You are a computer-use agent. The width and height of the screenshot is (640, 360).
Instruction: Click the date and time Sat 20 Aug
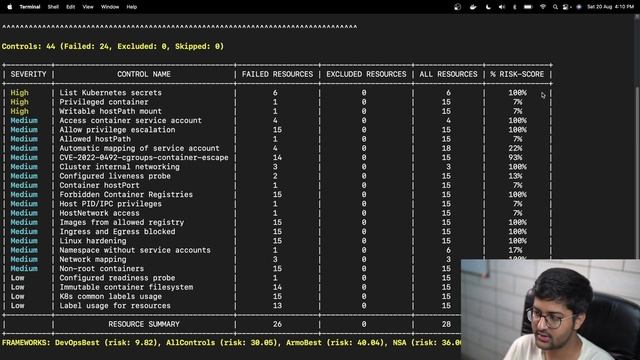610,7
